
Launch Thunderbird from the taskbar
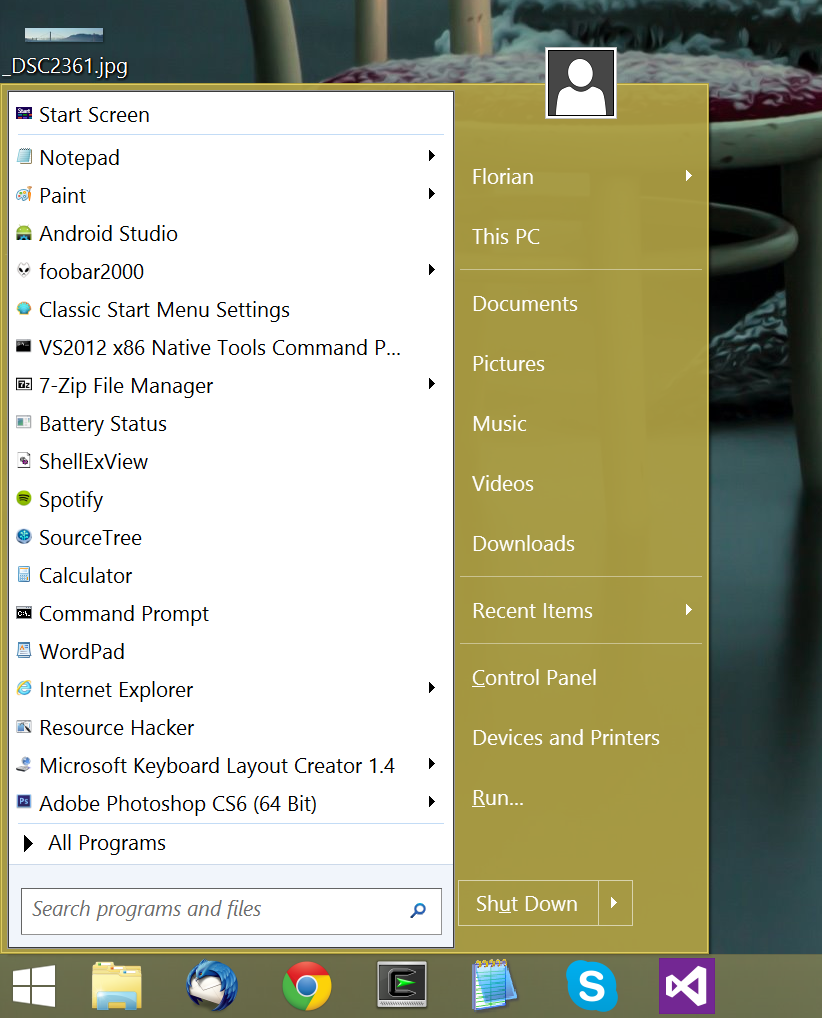point(212,986)
